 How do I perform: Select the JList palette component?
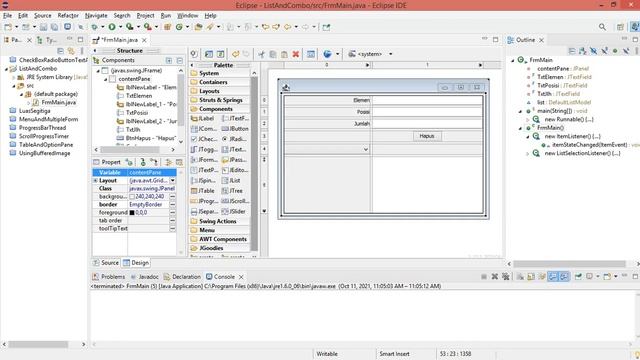pyautogui.click(x=232, y=180)
